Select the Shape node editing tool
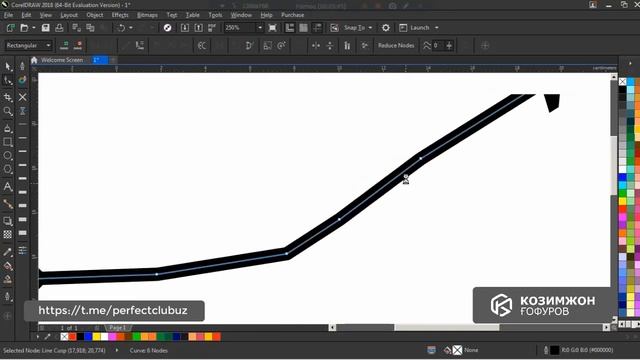Image resolution: width=640 pixels, height=360 pixels. (8, 80)
